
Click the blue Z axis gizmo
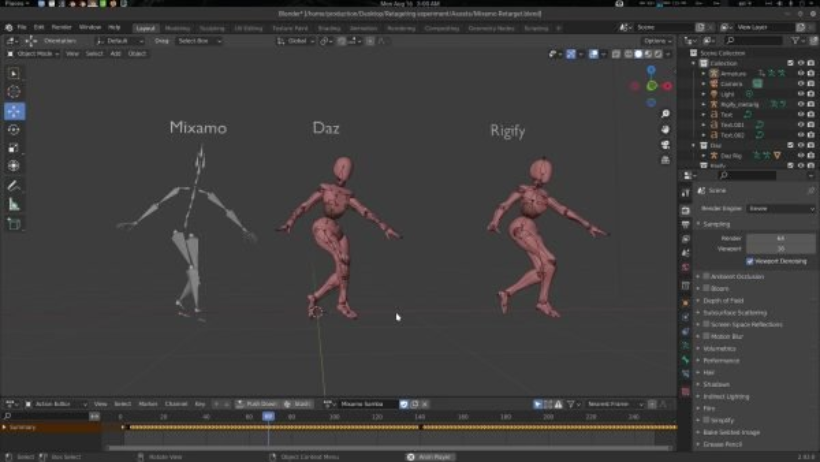point(651,70)
